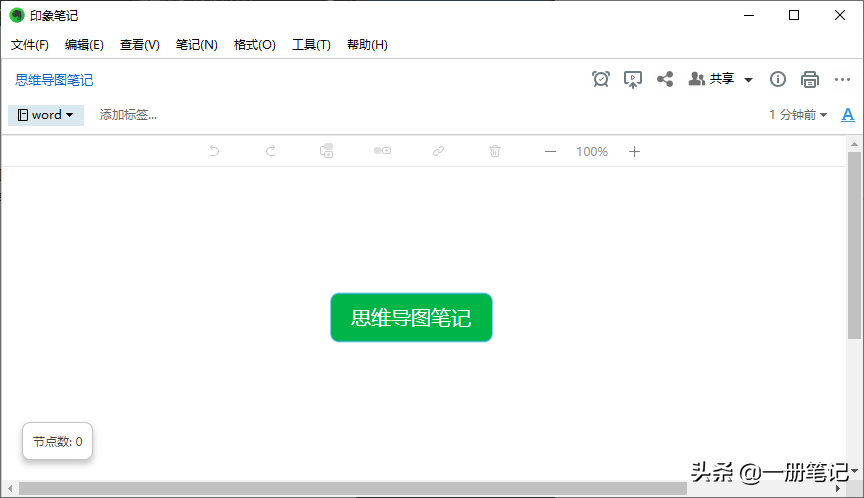Minimize the 印象笔记 window
This screenshot has width=864, height=498.
click(x=749, y=15)
